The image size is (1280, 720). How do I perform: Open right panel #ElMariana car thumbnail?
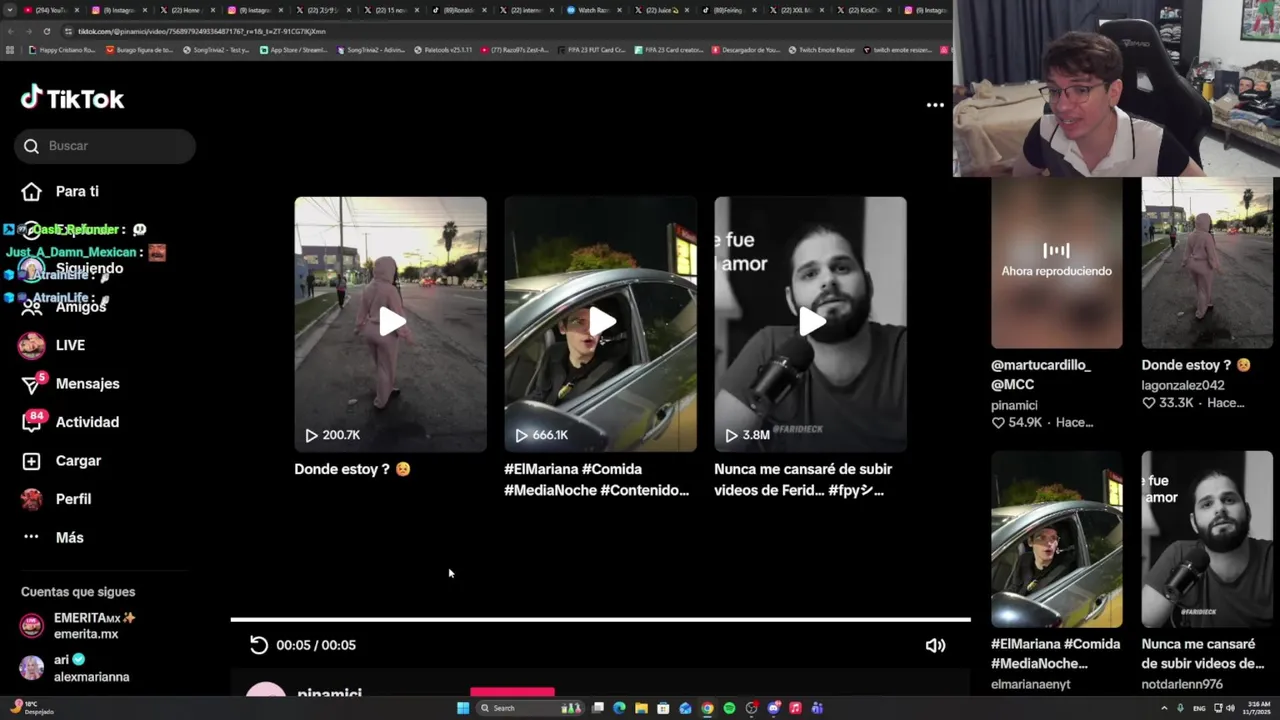1056,539
